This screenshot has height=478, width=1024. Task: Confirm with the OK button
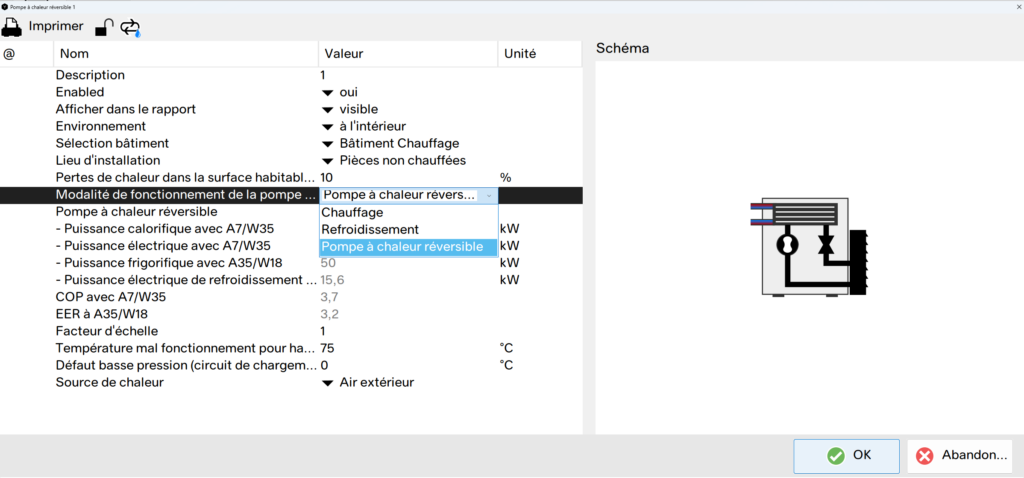point(846,456)
